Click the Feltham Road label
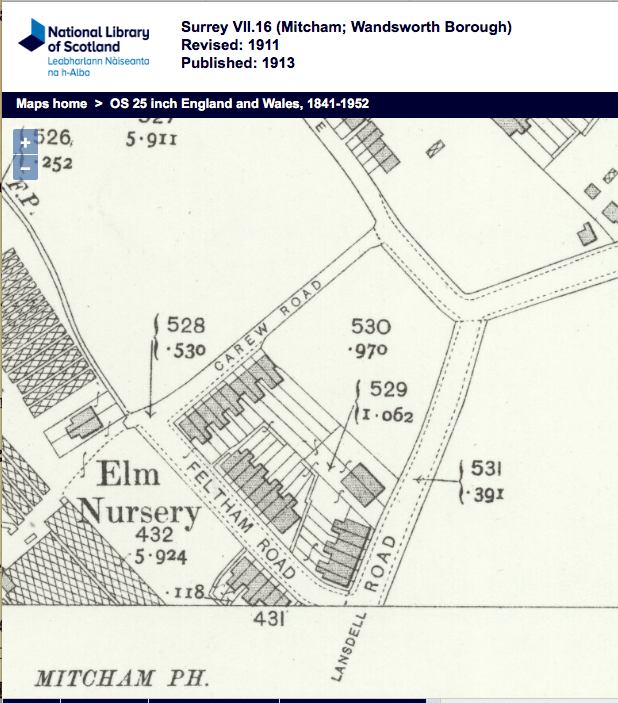618x703 pixels. pos(239,516)
